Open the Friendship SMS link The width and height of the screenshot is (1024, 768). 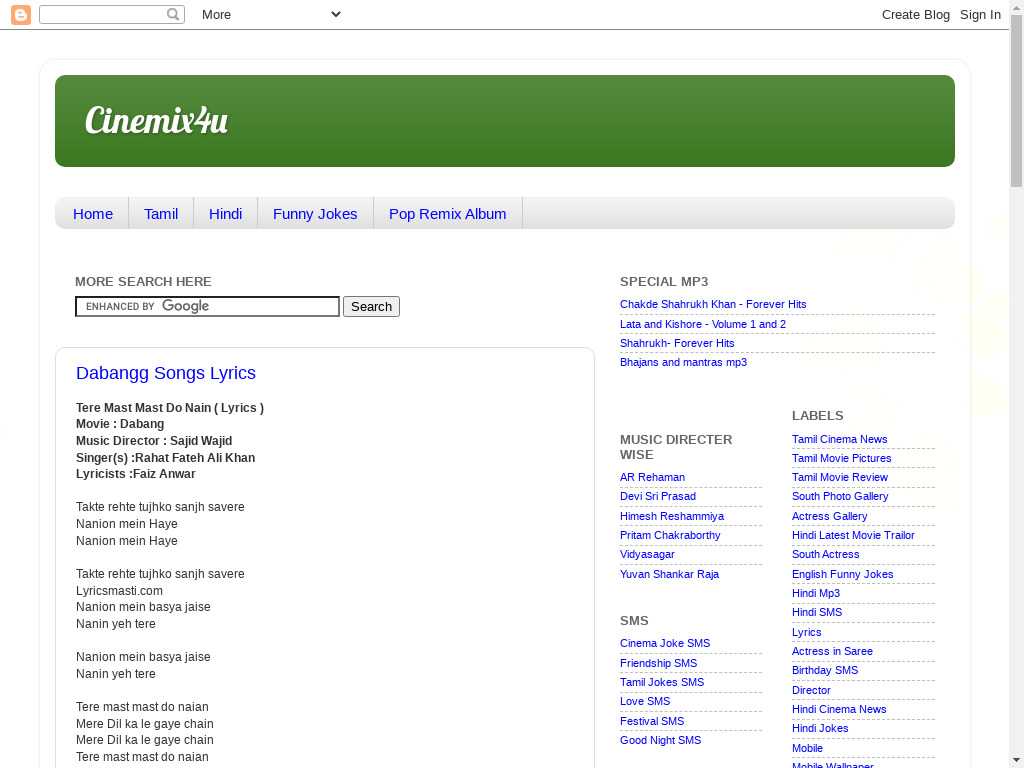coord(658,663)
